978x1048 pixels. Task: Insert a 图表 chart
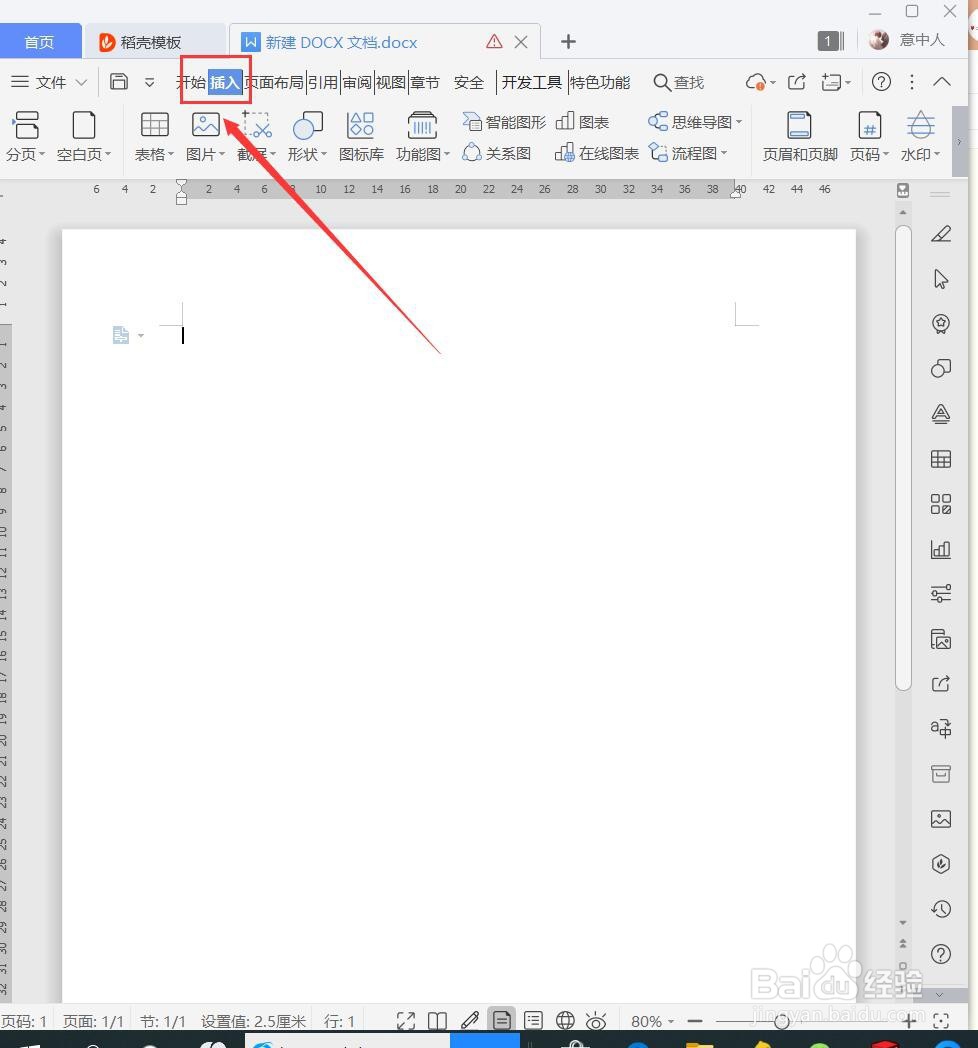(582, 122)
